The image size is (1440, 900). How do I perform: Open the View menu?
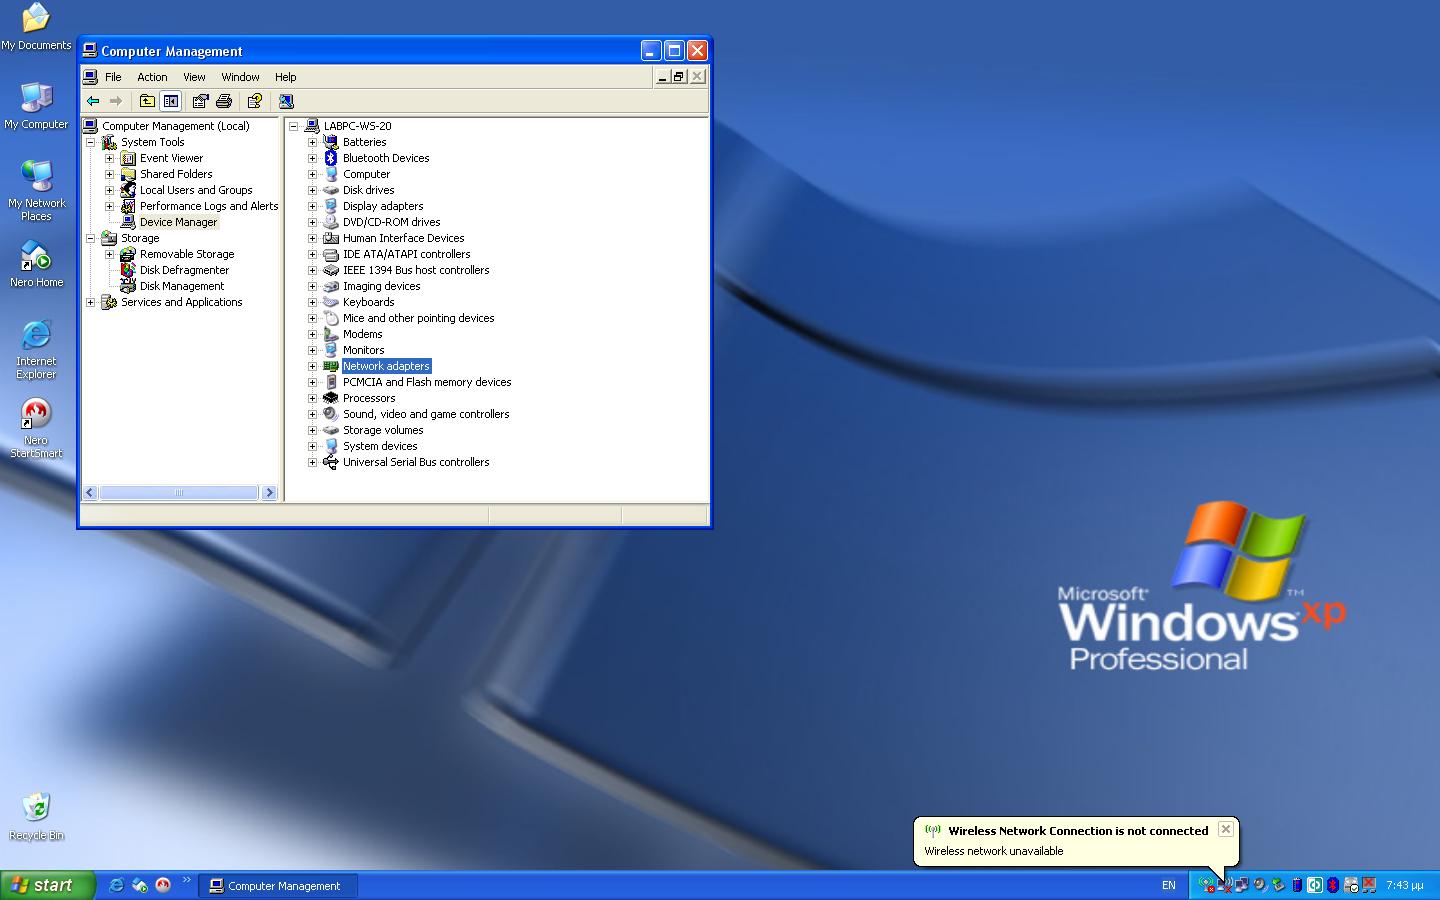(194, 77)
